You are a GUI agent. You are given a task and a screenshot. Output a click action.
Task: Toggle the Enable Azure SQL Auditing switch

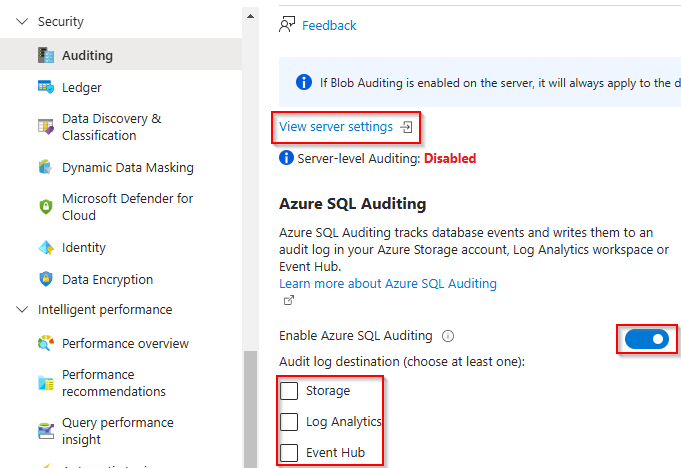click(x=647, y=339)
